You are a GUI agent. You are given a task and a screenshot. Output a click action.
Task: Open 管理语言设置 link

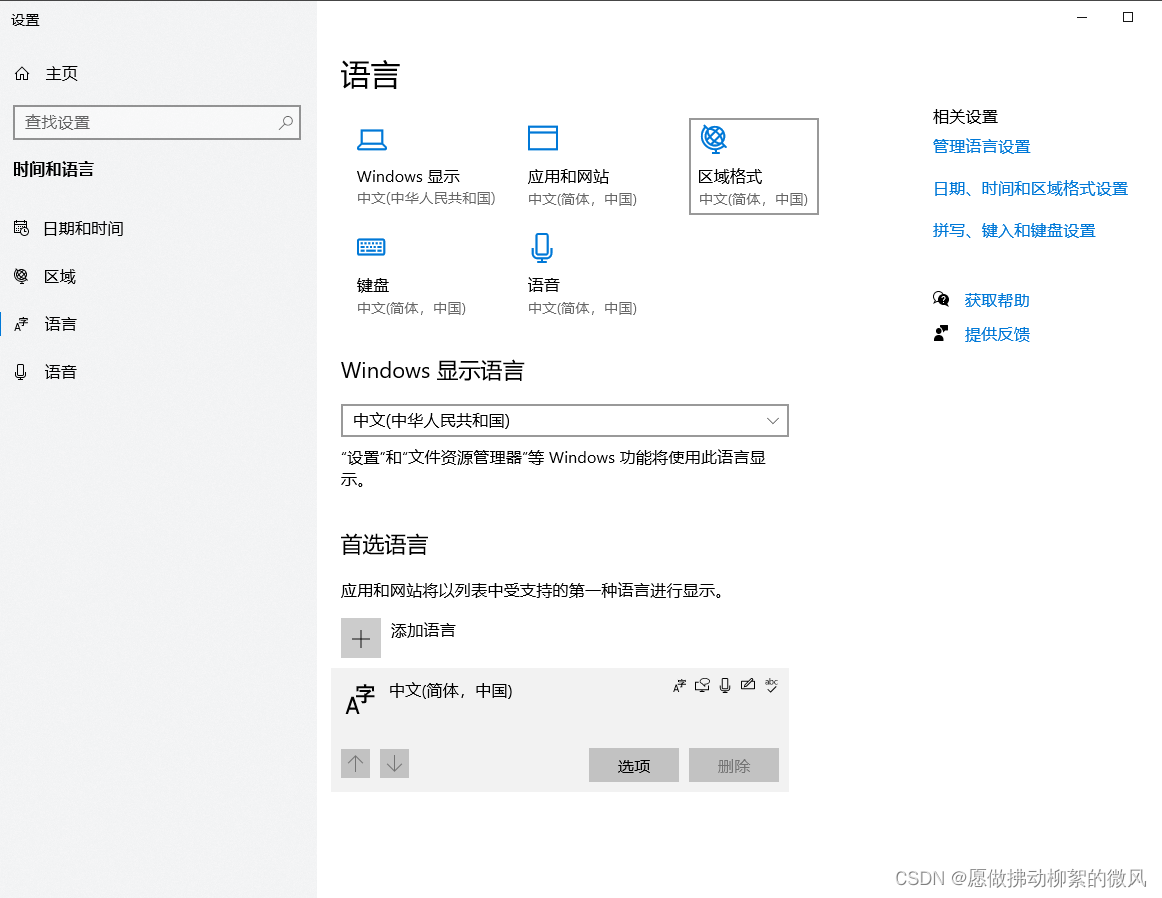pyautogui.click(x=981, y=147)
